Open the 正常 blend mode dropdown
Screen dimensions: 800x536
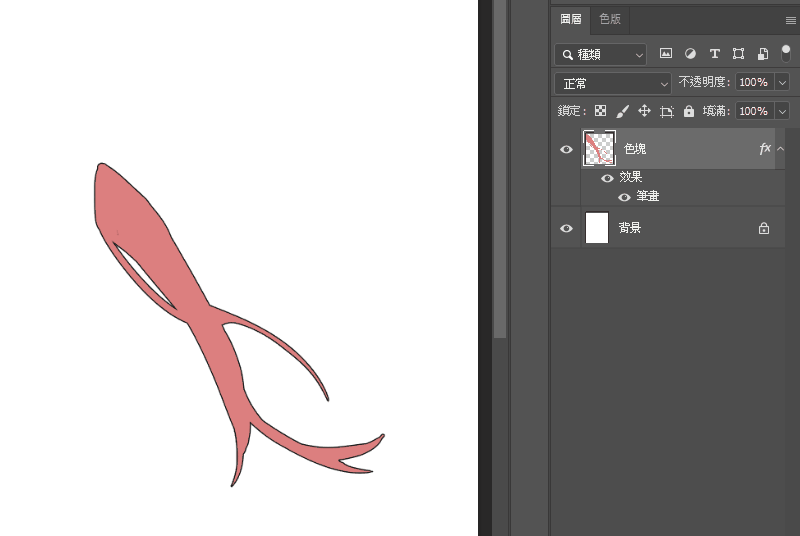click(613, 83)
